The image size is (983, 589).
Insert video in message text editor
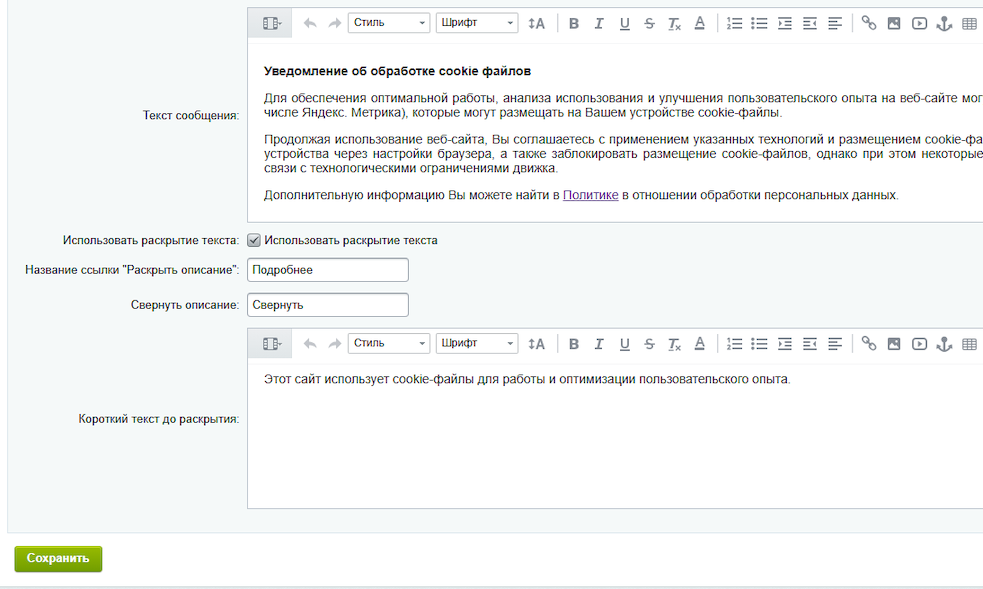[x=919, y=23]
